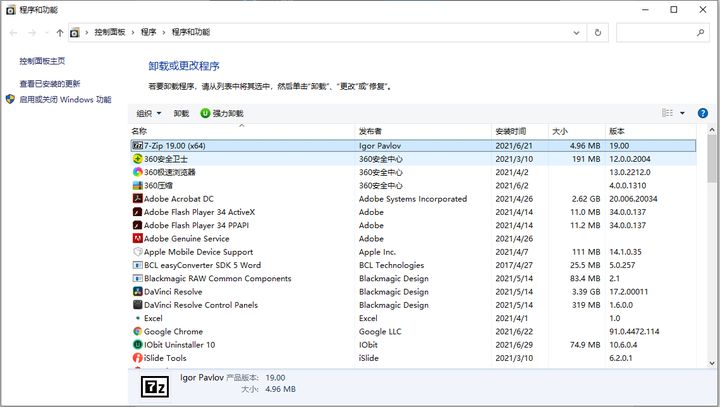The width and height of the screenshot is (720, 407).
Task: Click Apple Mobile Device Support icon
Action: pyautogui.click(x=137, y=252)
